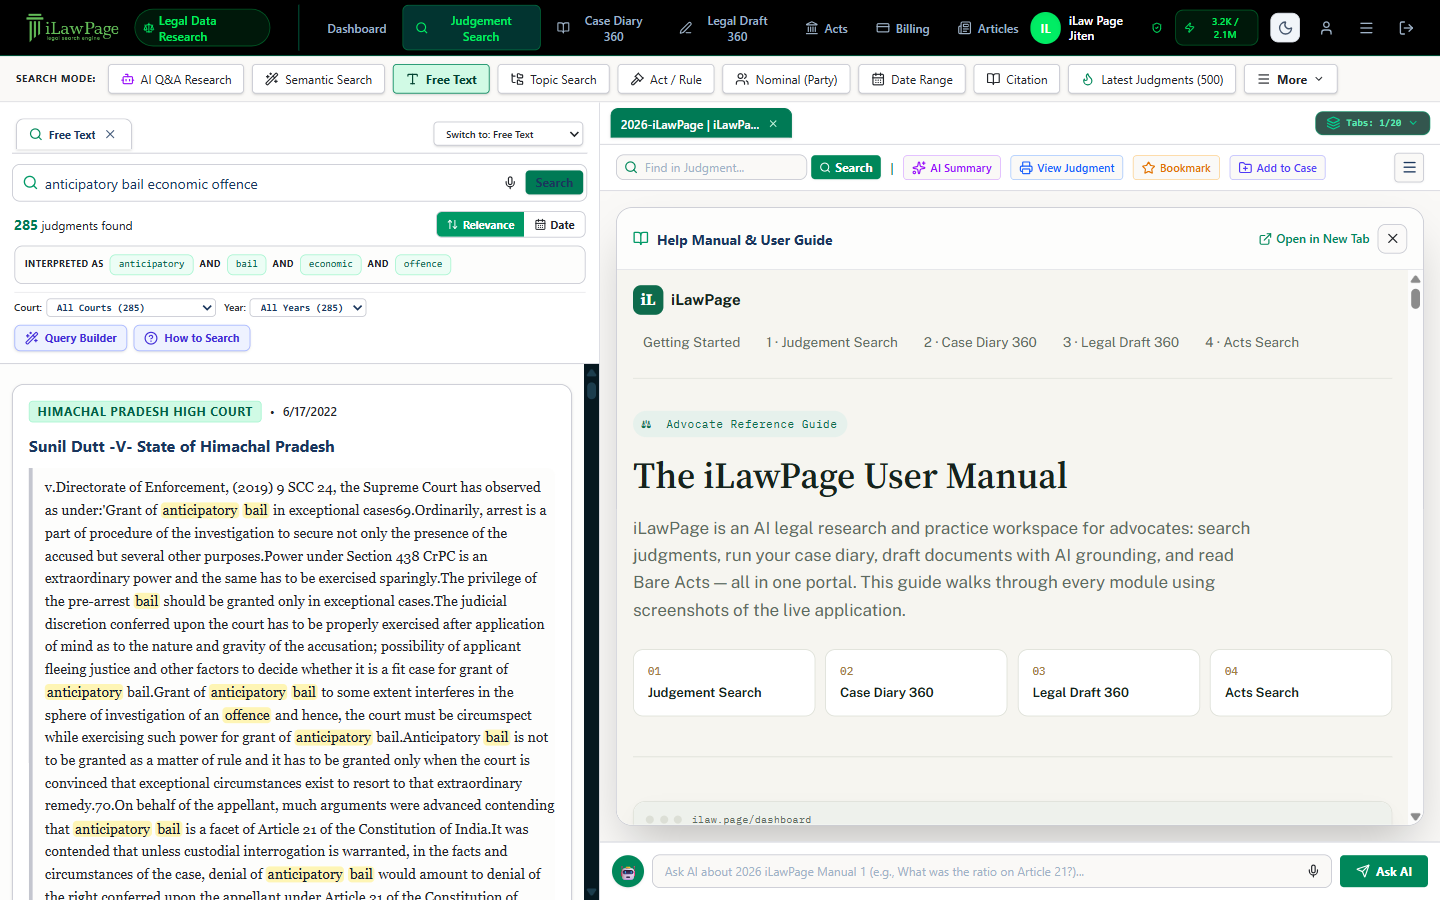Go to Billing section

point(903,28)
